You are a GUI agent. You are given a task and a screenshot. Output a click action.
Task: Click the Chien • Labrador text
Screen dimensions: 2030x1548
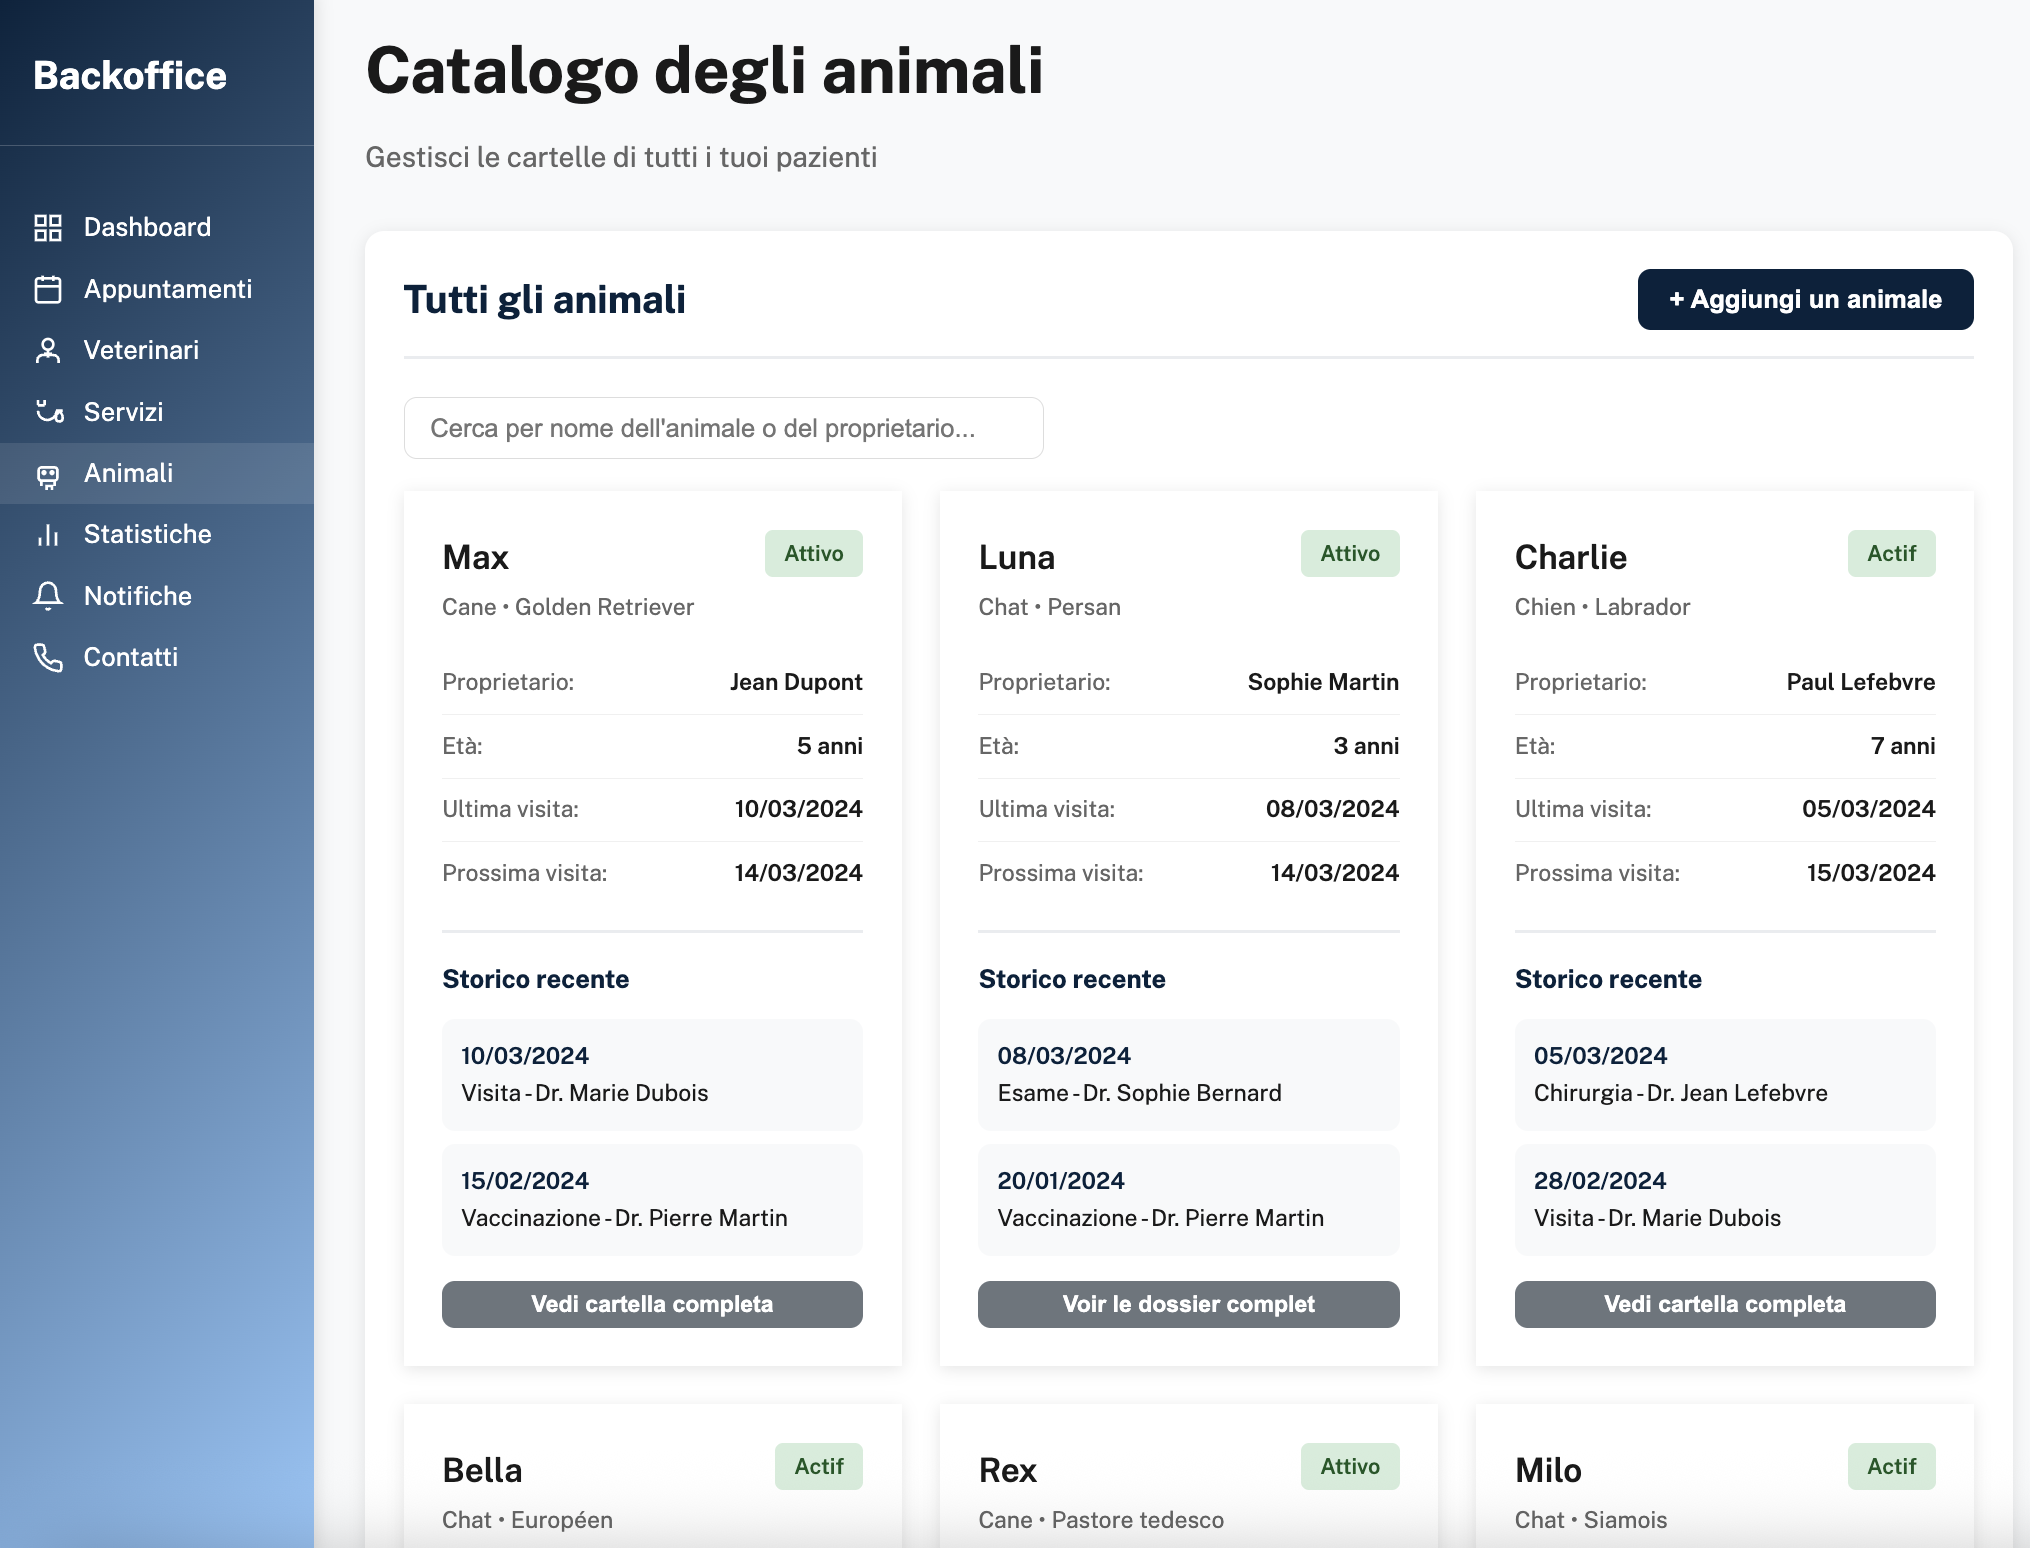tap(1602, 607)
